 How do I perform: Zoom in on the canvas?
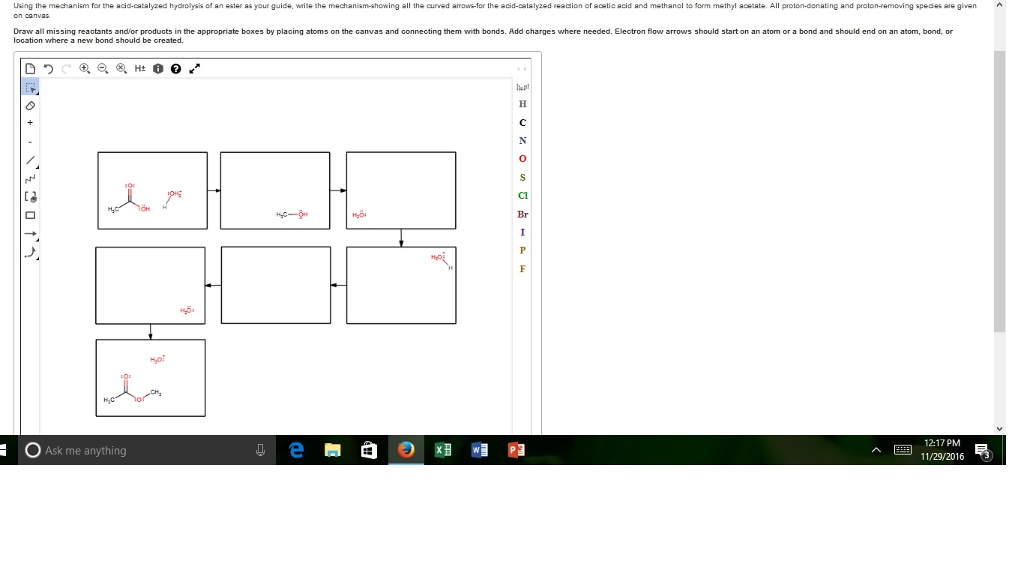click(85, 69)
